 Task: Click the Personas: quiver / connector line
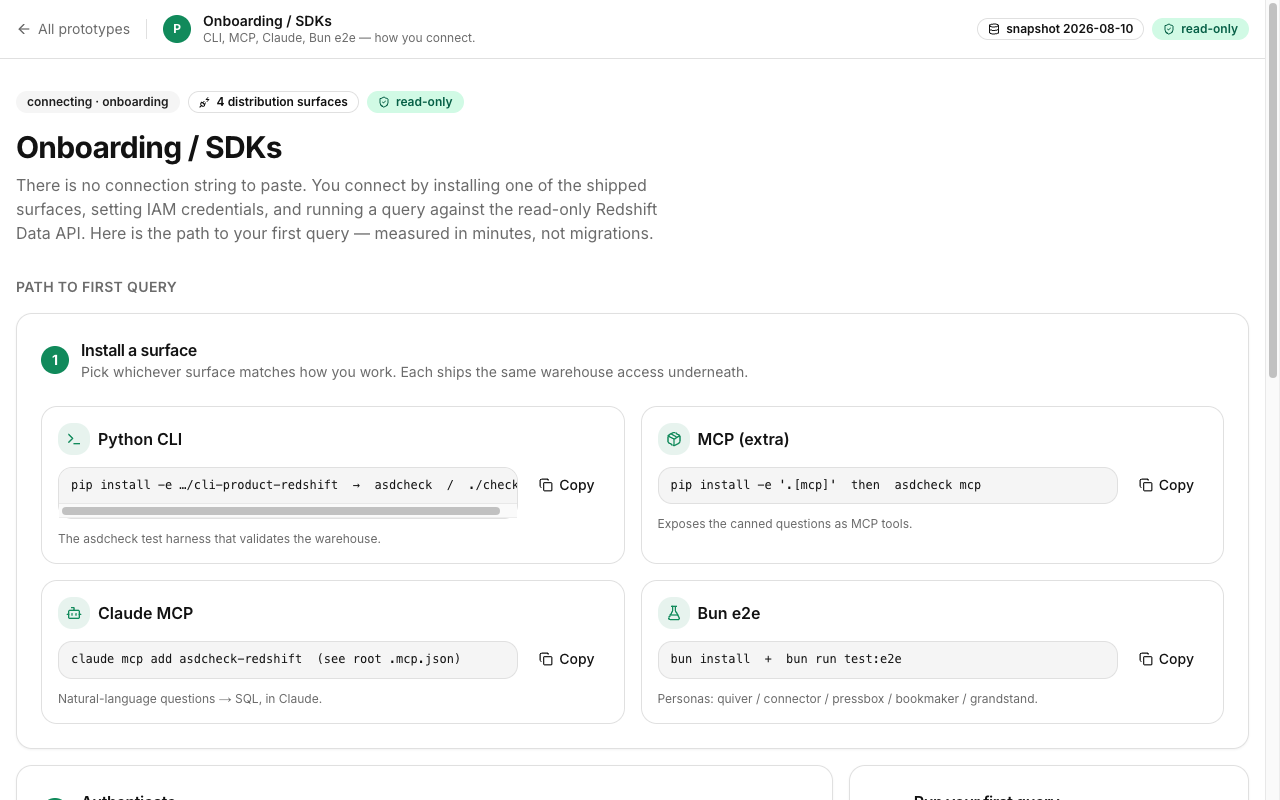(x=848, y=698)
